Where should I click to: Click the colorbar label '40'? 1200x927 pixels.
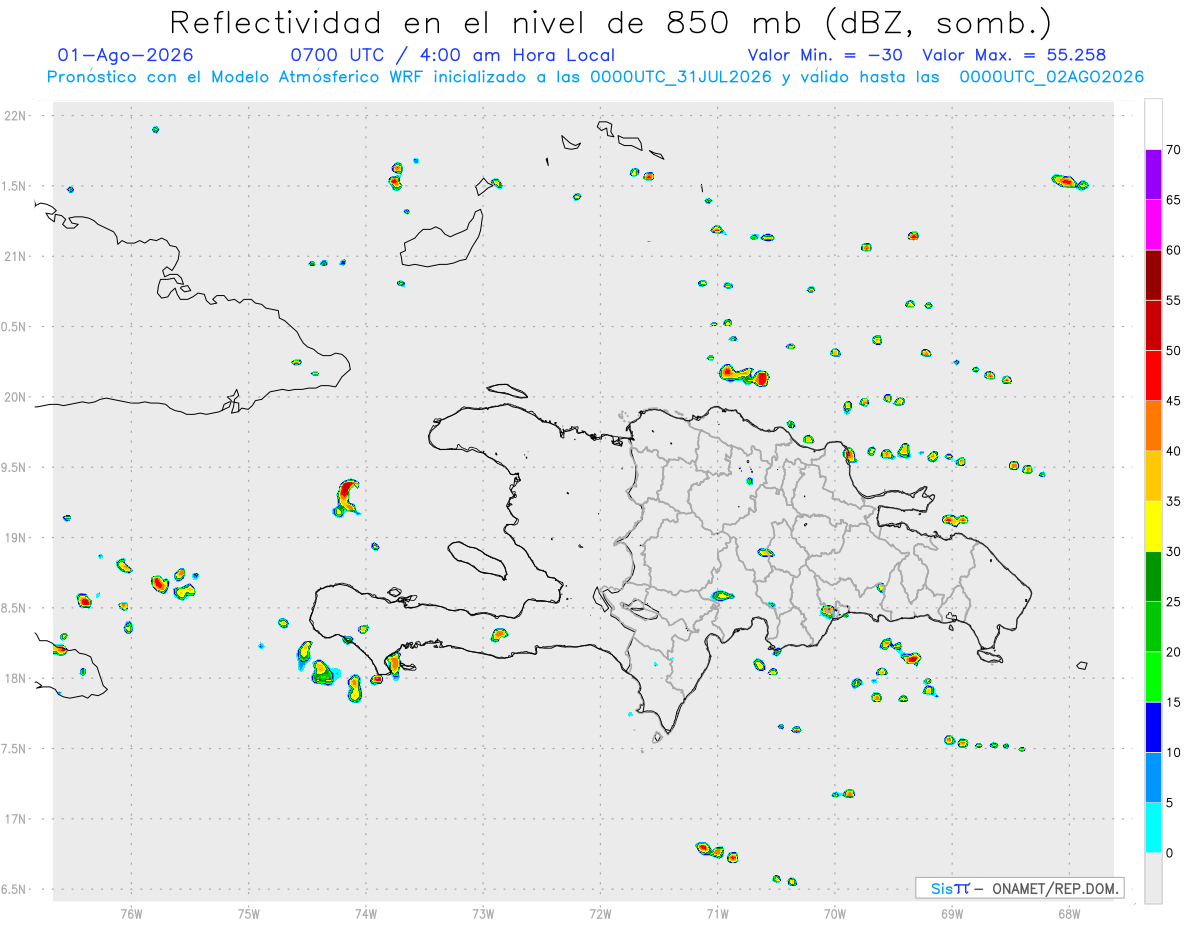click(1174, 451)
